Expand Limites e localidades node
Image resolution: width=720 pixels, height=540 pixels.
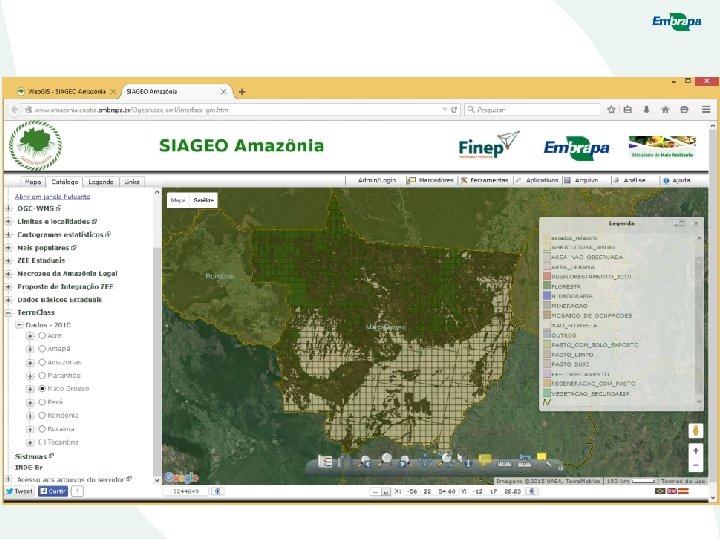coord(8,221)
